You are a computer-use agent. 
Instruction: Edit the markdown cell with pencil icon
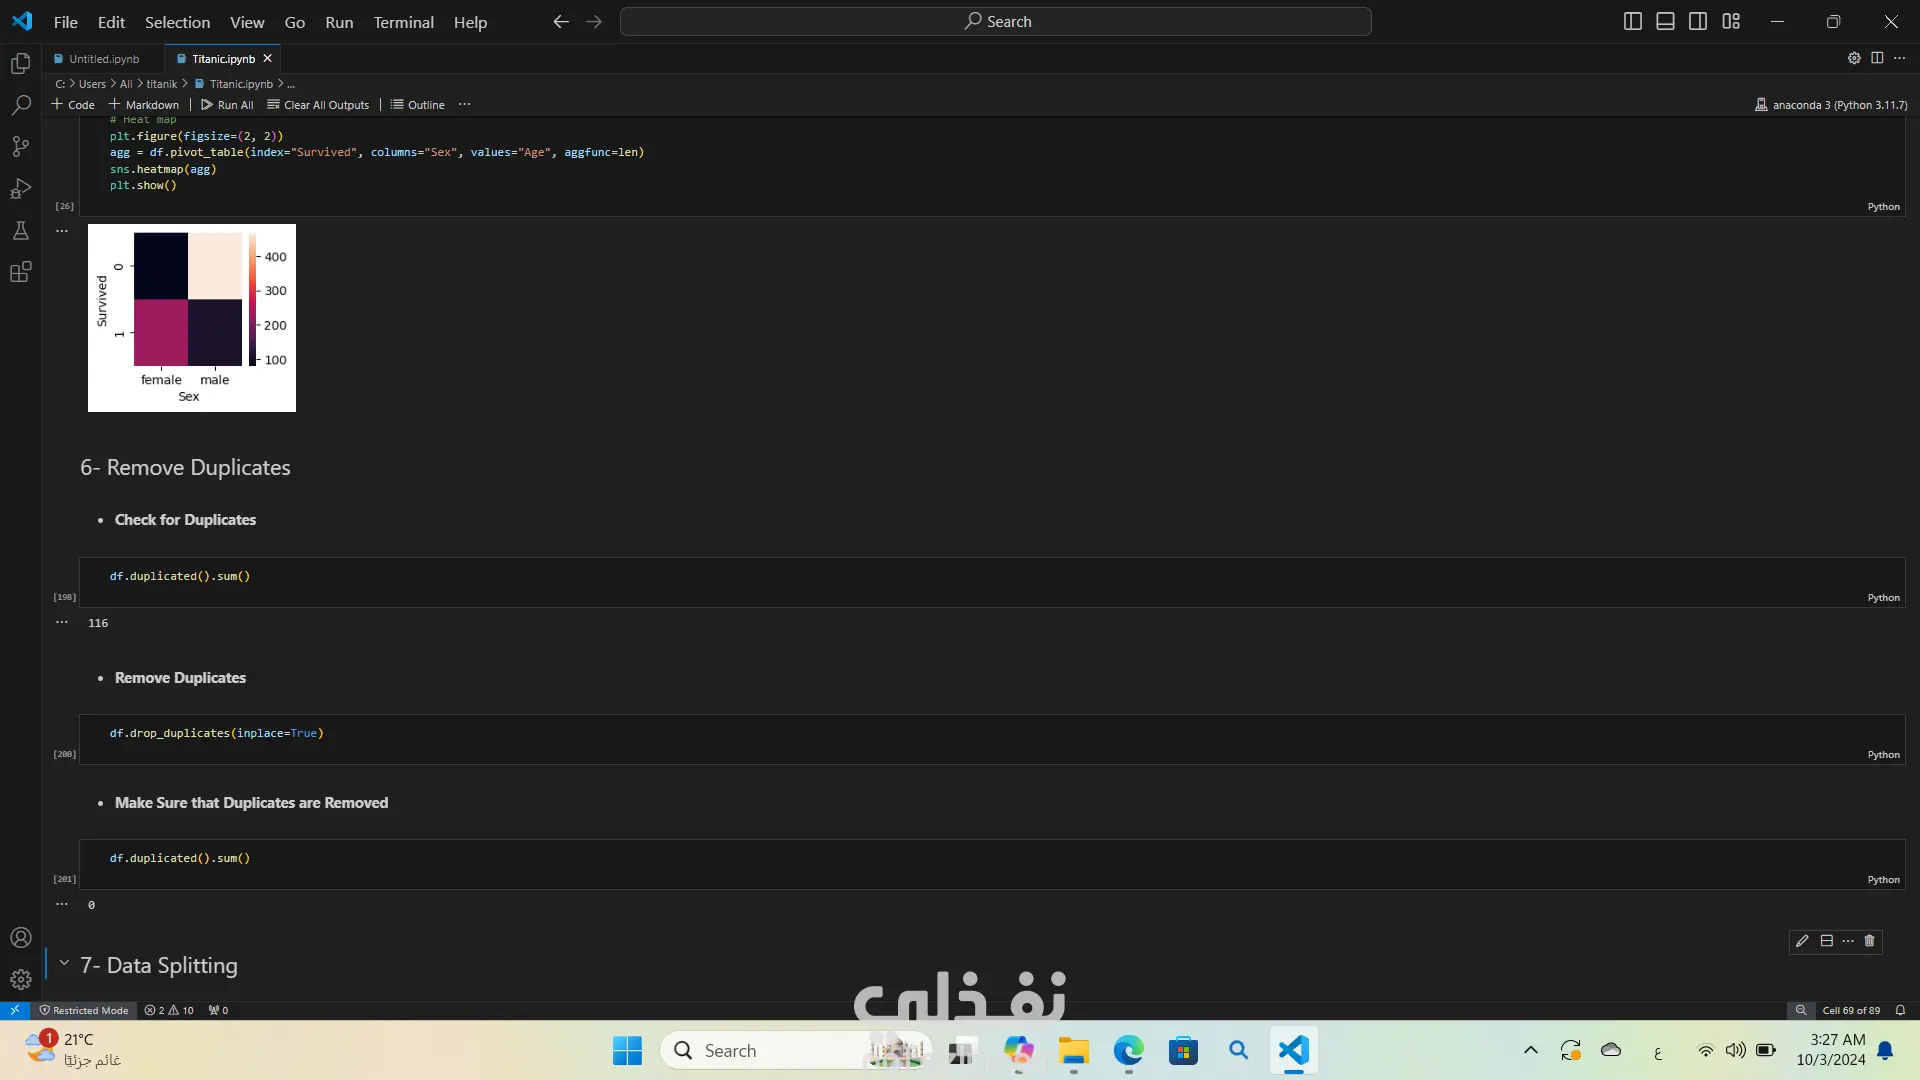click(x=1802, y=941)
